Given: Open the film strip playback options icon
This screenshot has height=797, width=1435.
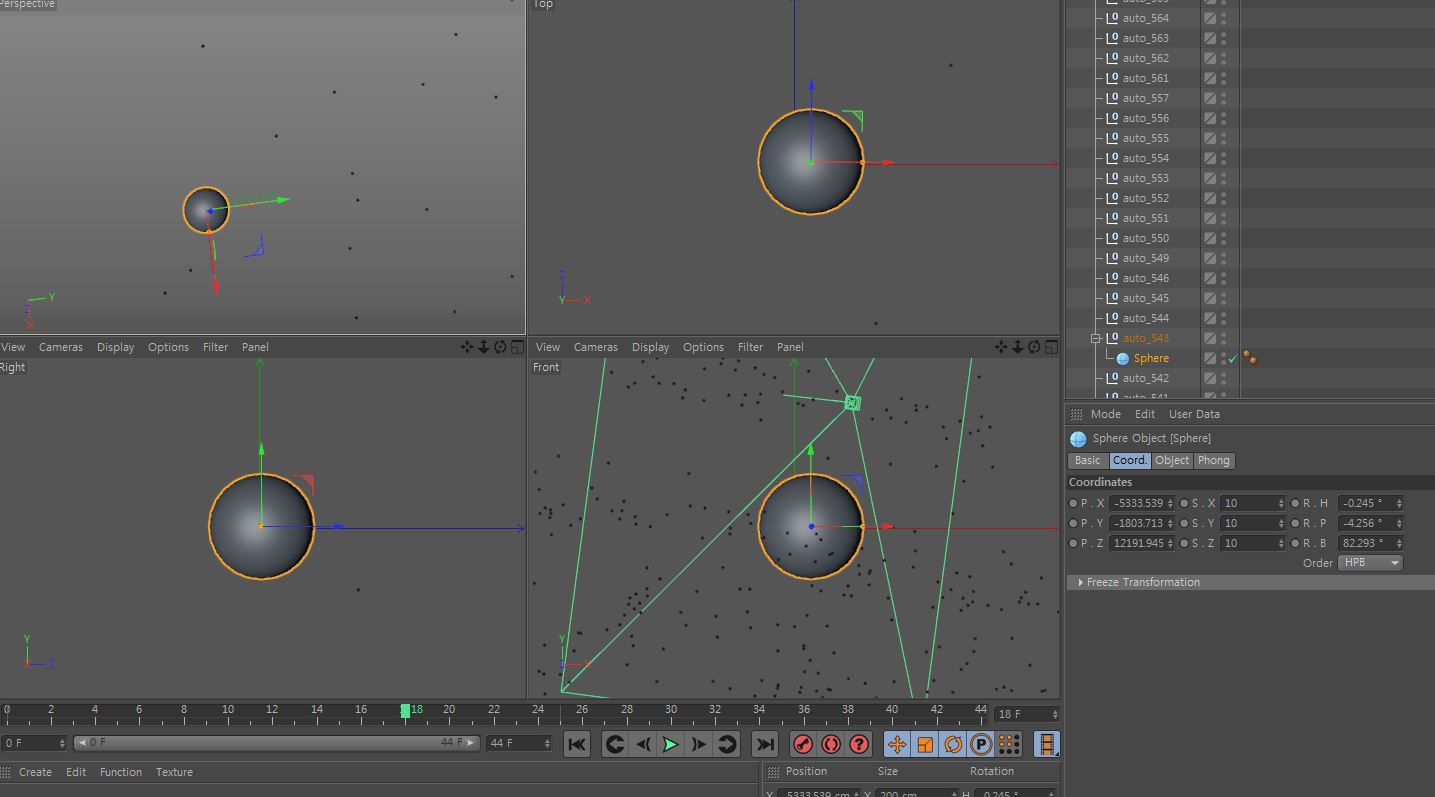Looking at the screenshot, I should (x=1046, y=744).
